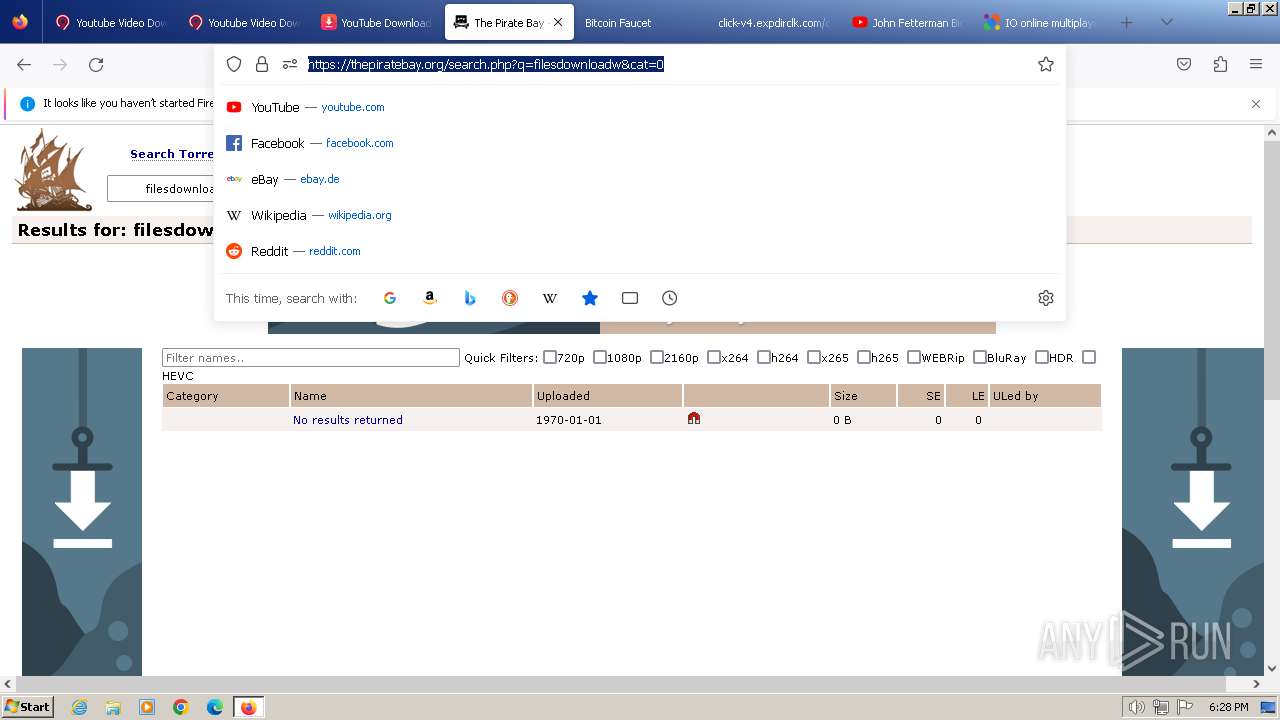The height and width of the screenshot is (720, 1280).
Task: Launch Chrome from the taskbar
Action: point(181,707)
